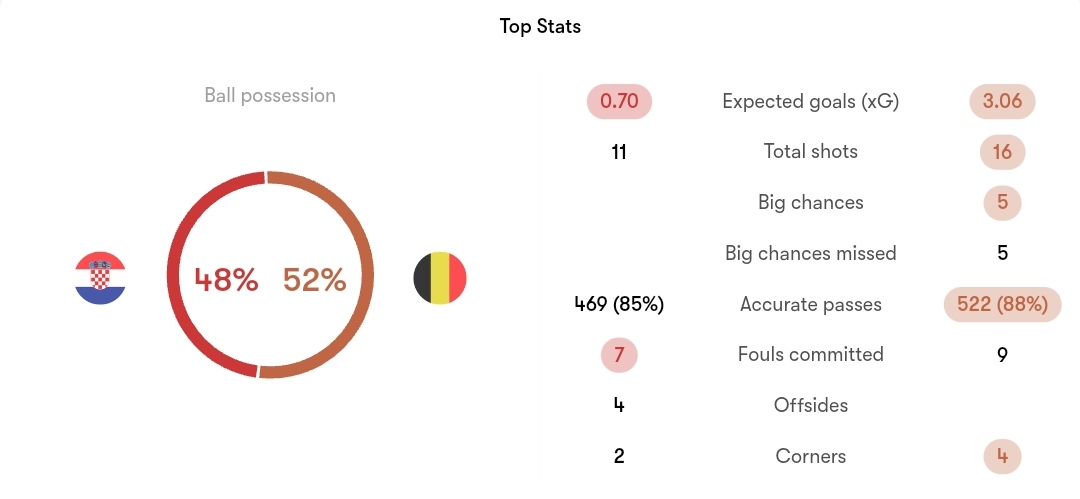Click the Big chances 5 badge
The width and height of the screenshot is (1080, 499).
pyautogui.click(x=1002, y=203)
